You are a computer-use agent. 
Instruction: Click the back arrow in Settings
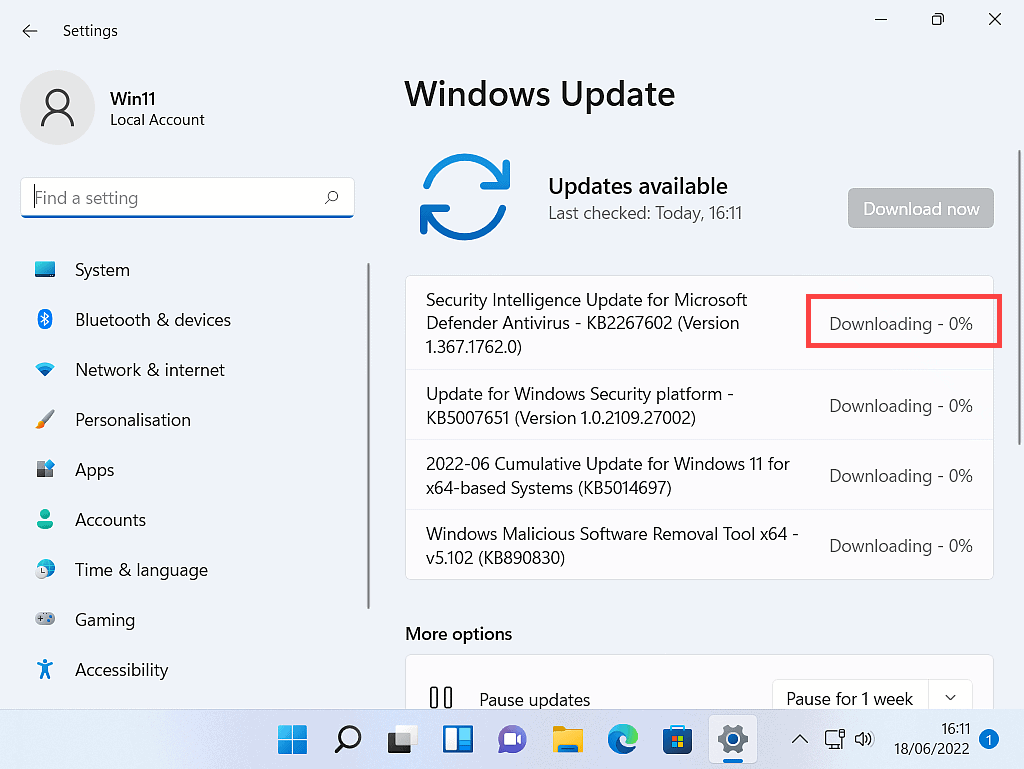coord(30,31)
